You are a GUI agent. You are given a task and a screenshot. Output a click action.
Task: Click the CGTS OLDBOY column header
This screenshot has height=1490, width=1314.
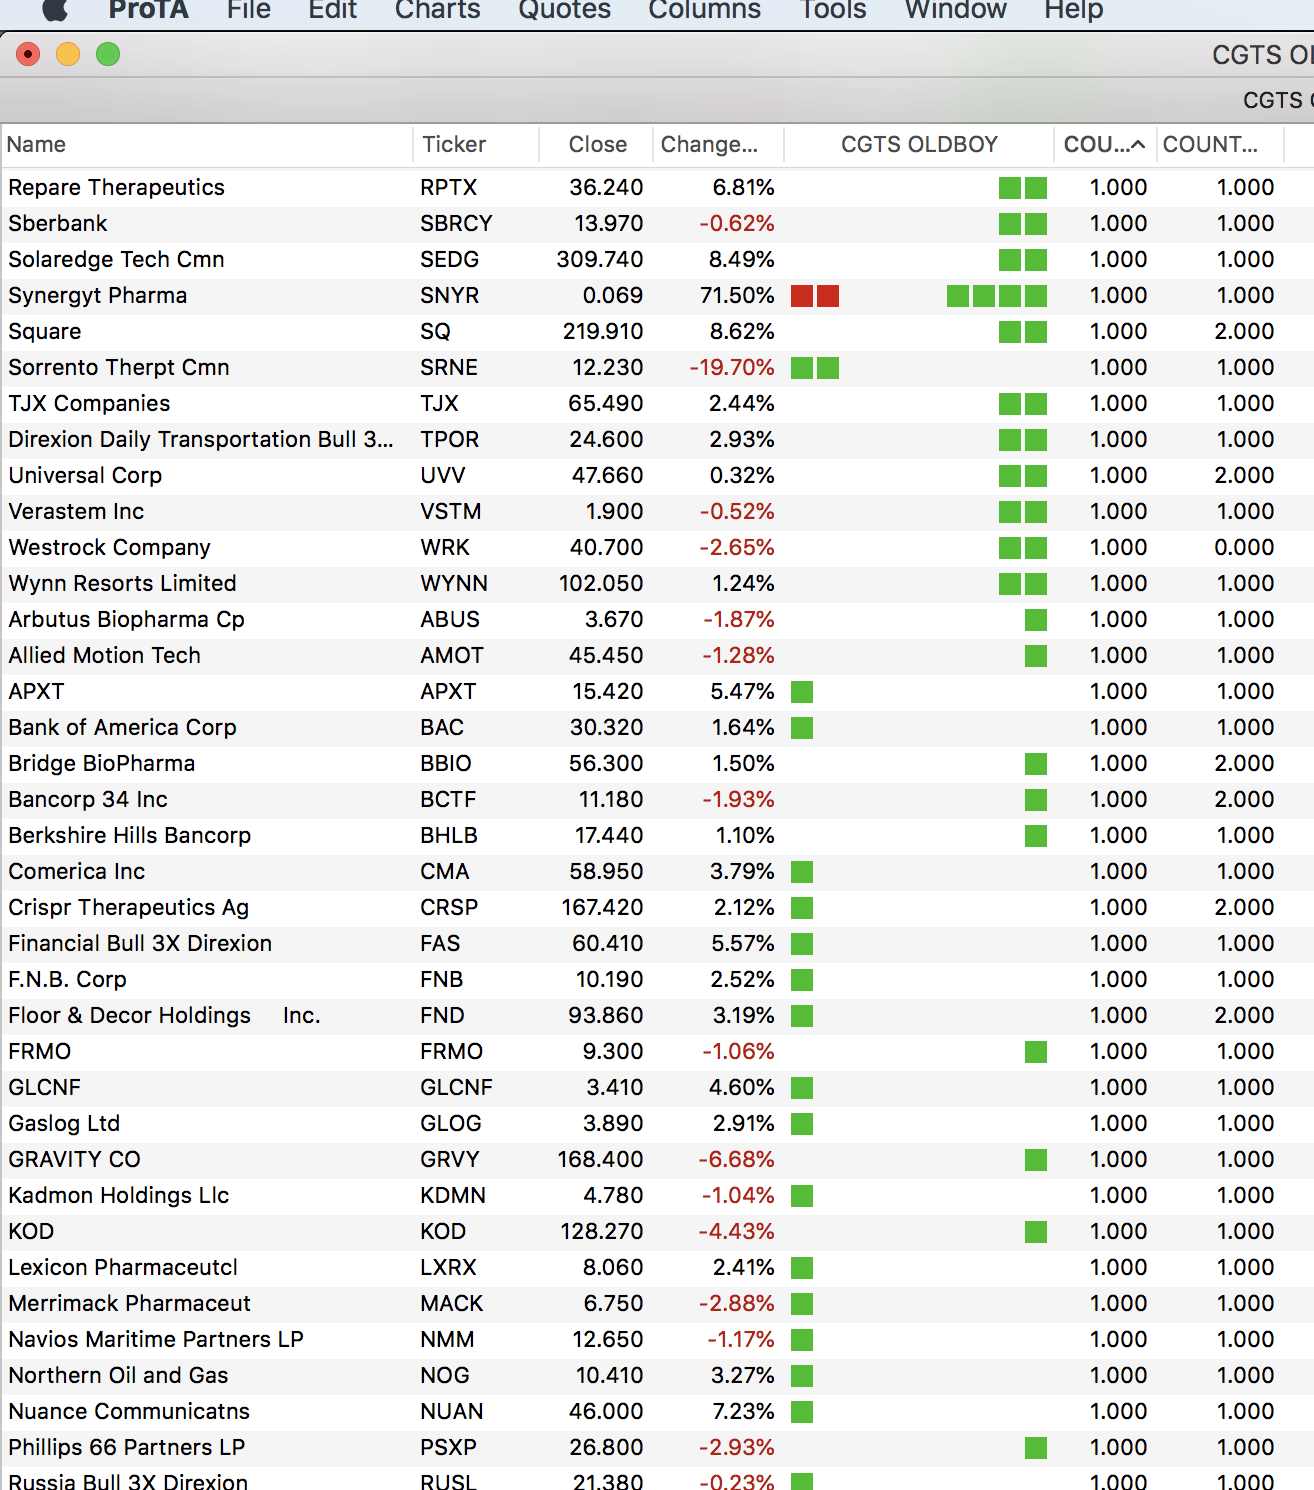coord(919,144)
